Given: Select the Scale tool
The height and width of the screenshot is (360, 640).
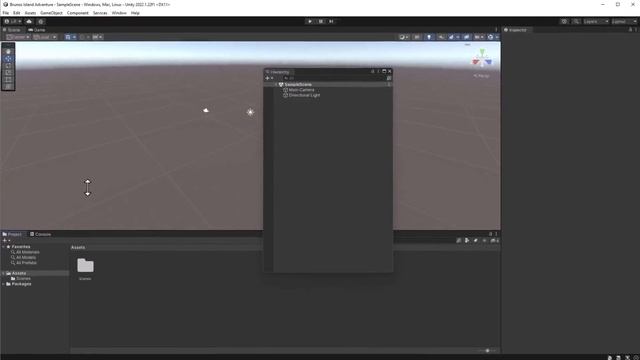Looking at the screenshot, I should click(x=8, y=72).
